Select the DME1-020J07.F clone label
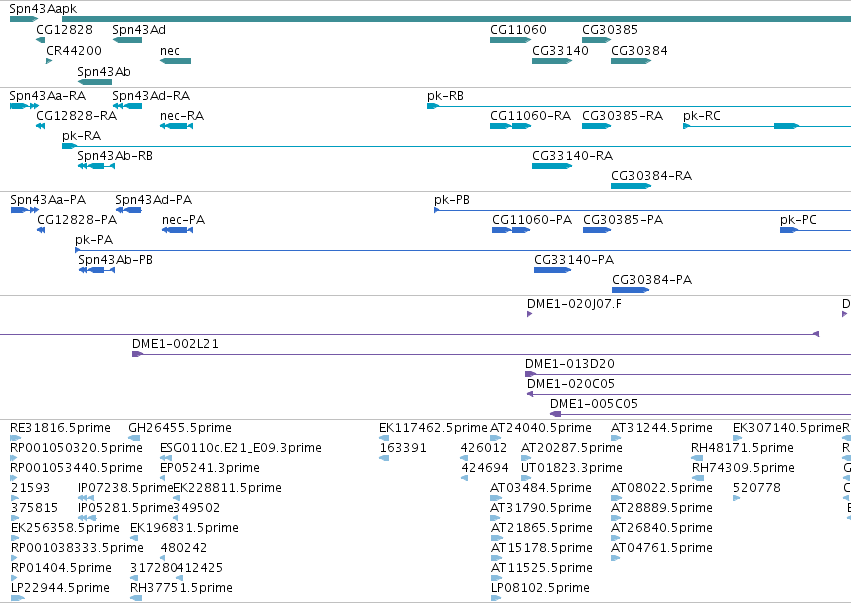The image size is (851, 603). click(575, 304)
